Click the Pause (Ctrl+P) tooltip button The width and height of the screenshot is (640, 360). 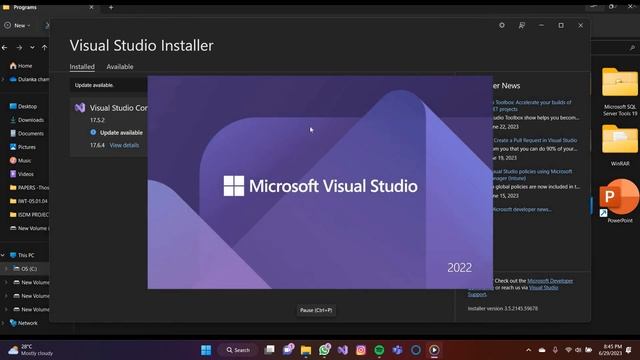(x=316, y=310)
